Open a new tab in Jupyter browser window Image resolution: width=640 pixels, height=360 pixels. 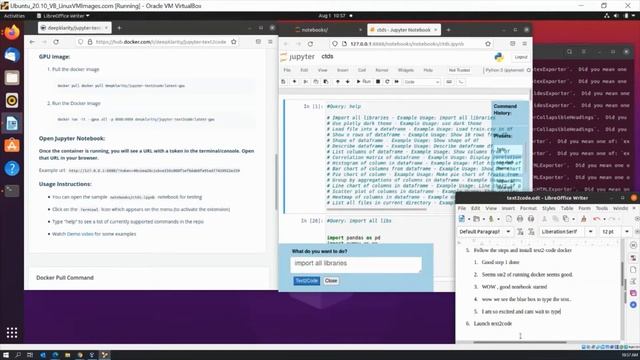click(x=448, y=30)
